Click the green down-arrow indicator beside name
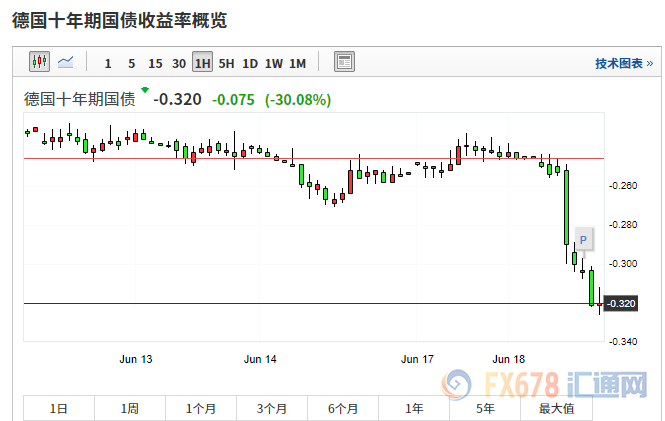Viewport: 665px width, 421px height. click(145, 90)
